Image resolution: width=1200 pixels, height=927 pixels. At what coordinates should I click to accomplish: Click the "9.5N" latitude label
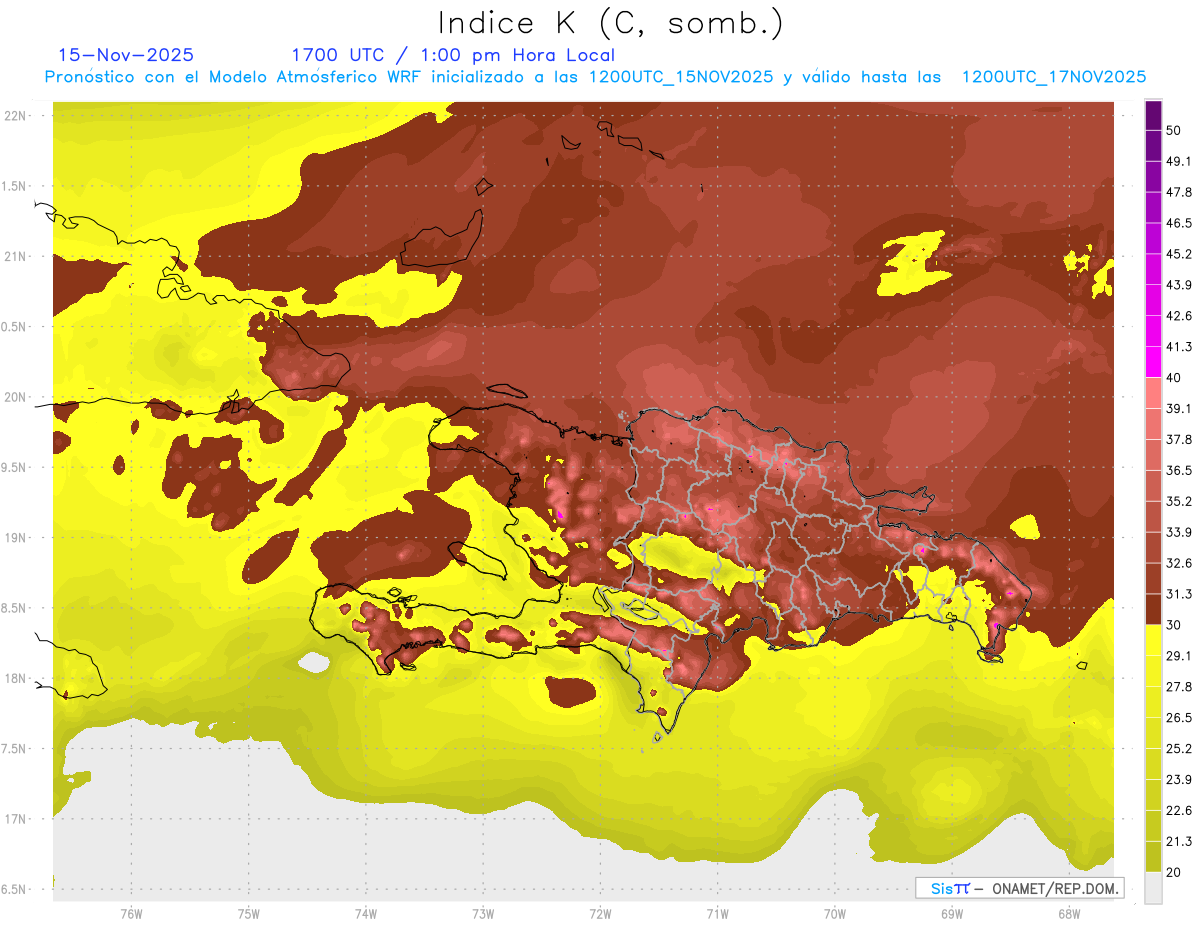point(16,468)
